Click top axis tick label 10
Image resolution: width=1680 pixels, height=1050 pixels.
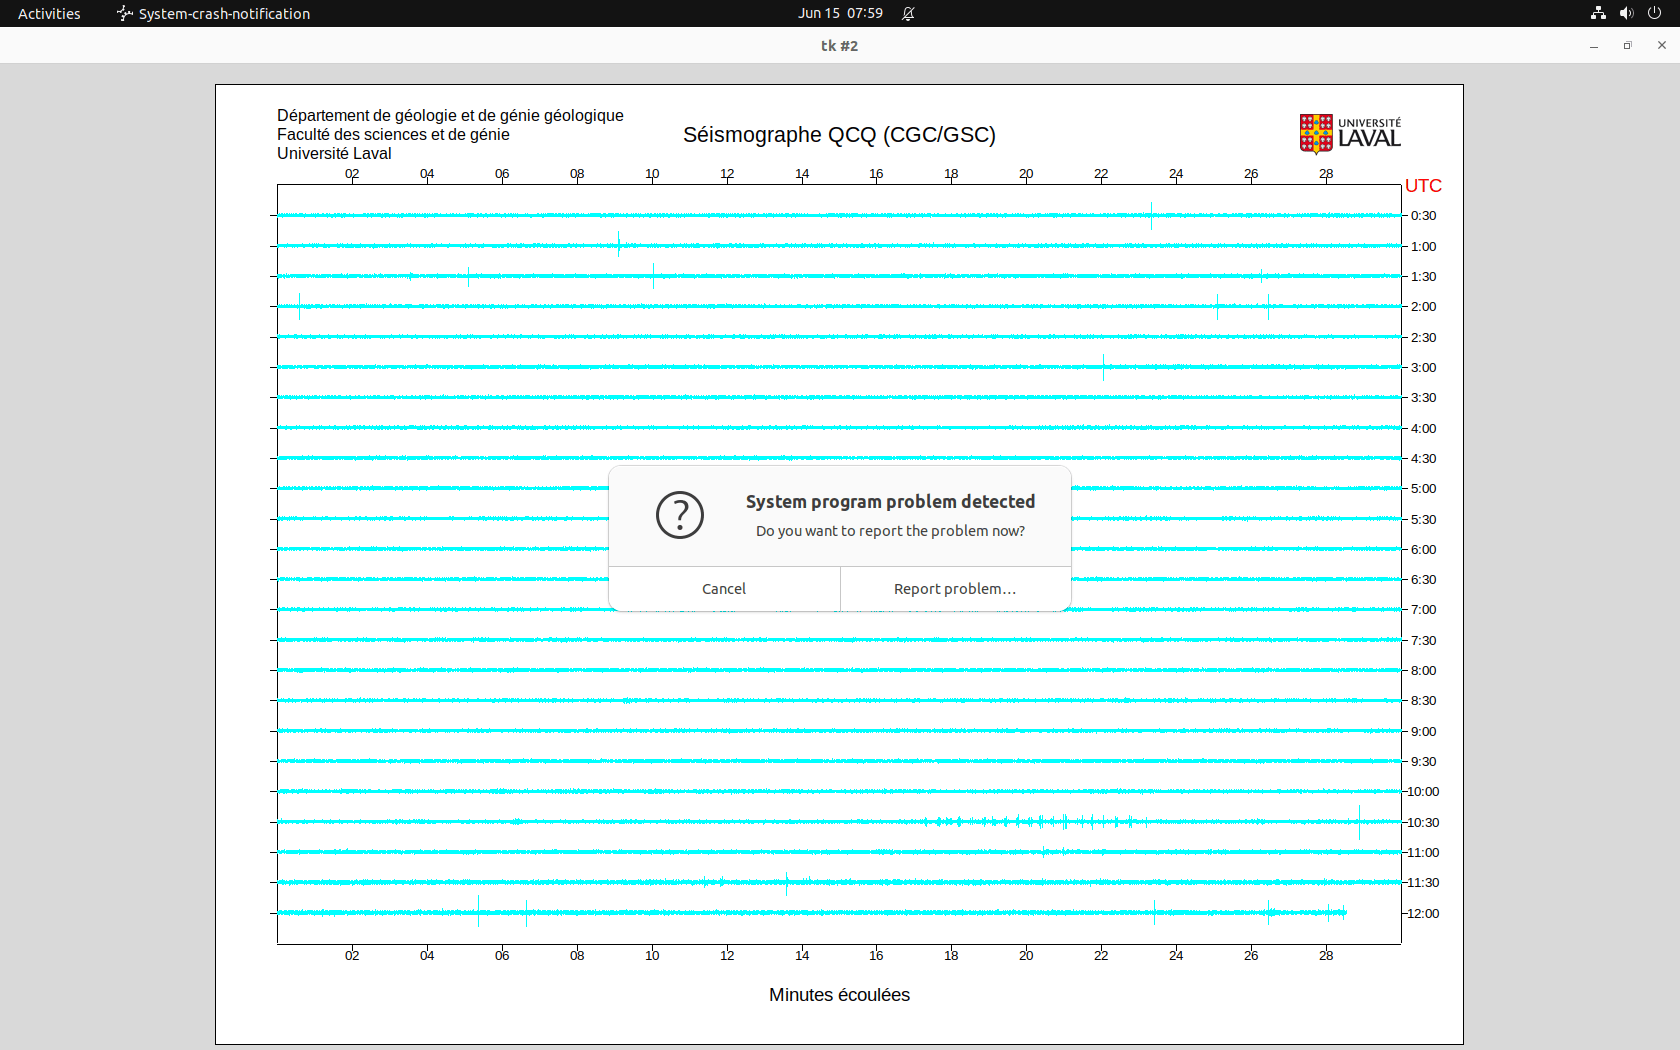[652, 174]
